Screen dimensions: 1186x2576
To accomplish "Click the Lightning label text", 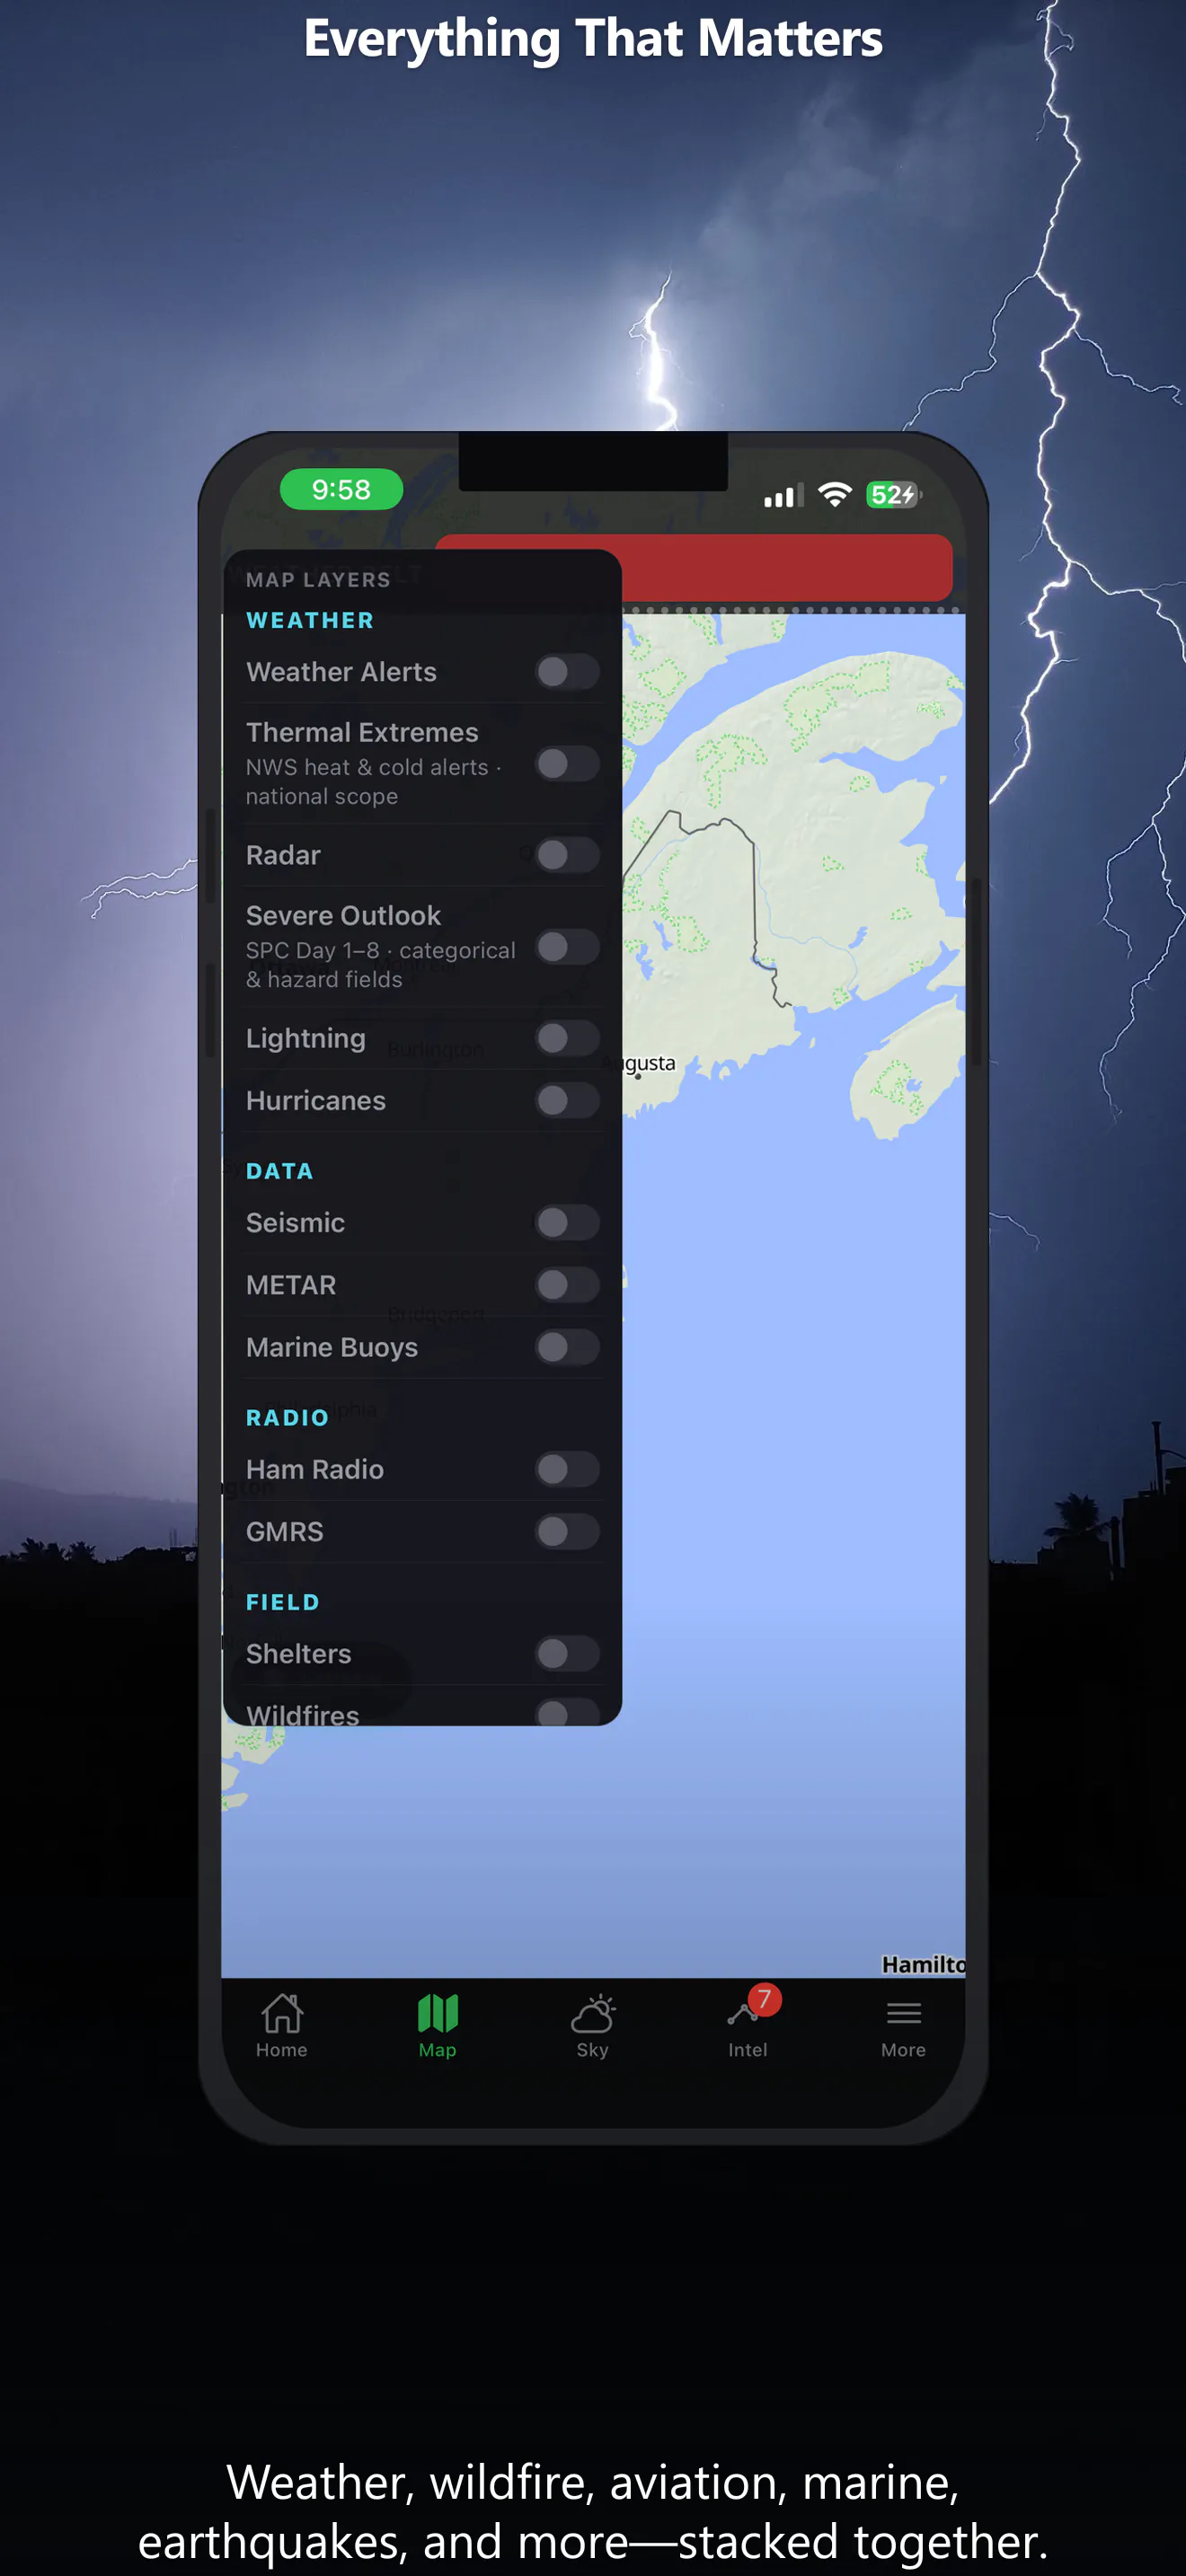I will [305, 1039].
